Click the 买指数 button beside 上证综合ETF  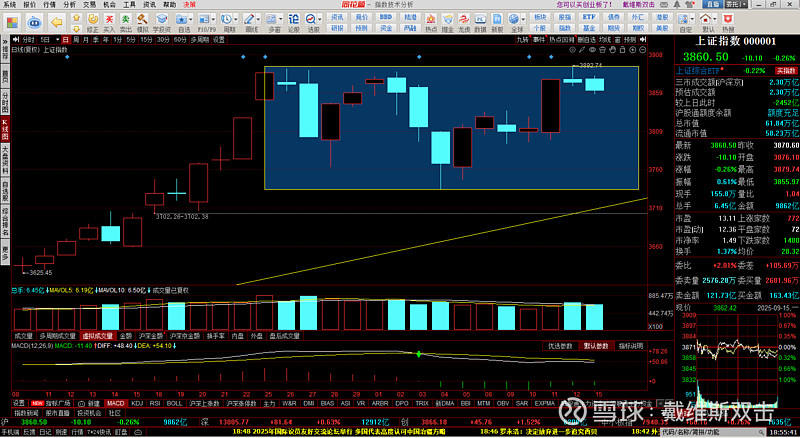click(x=786, y=71)
